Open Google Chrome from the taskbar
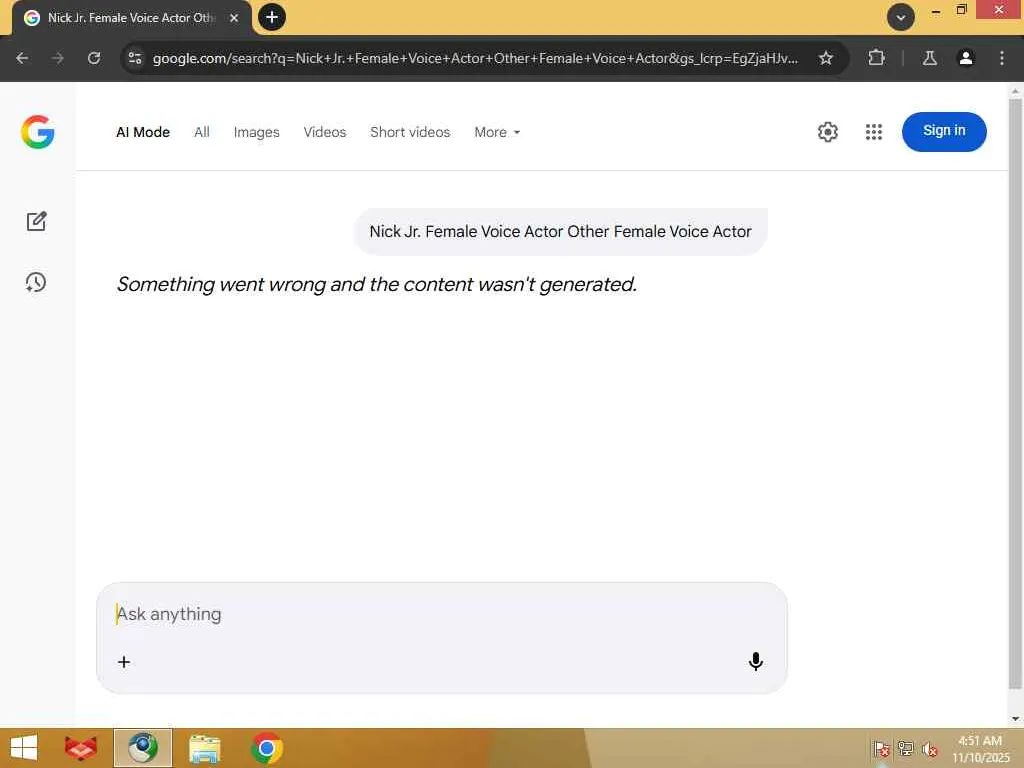The height and width of the screenshot is (768, 1024). [266, 748]
